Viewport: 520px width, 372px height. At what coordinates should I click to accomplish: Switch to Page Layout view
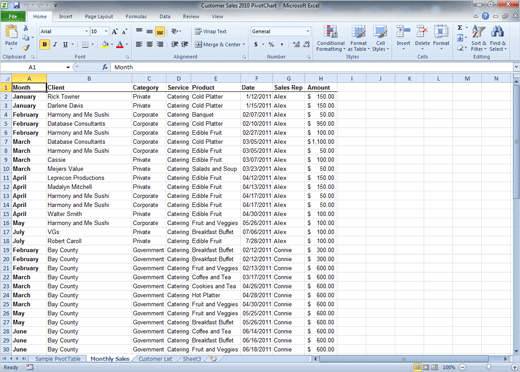pyautogui.click(x=426, y=367)
